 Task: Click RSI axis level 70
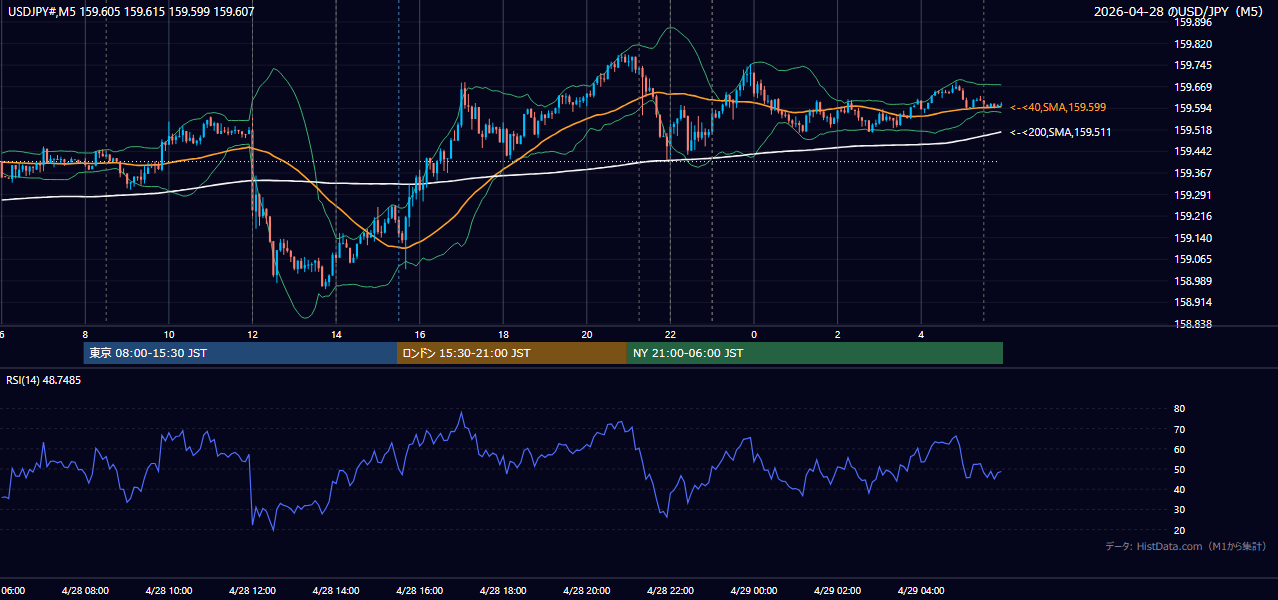pos(1180,429)
